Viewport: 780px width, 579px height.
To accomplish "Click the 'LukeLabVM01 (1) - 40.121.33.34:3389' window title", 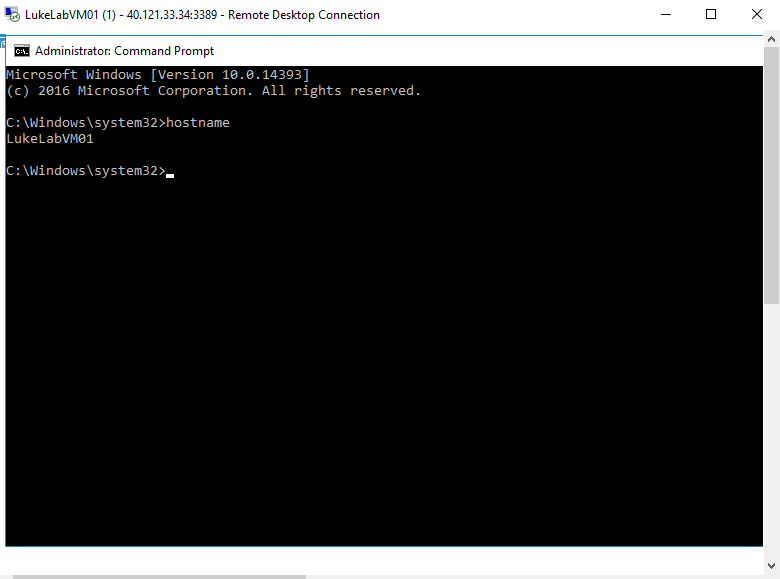I will point(202,15).
